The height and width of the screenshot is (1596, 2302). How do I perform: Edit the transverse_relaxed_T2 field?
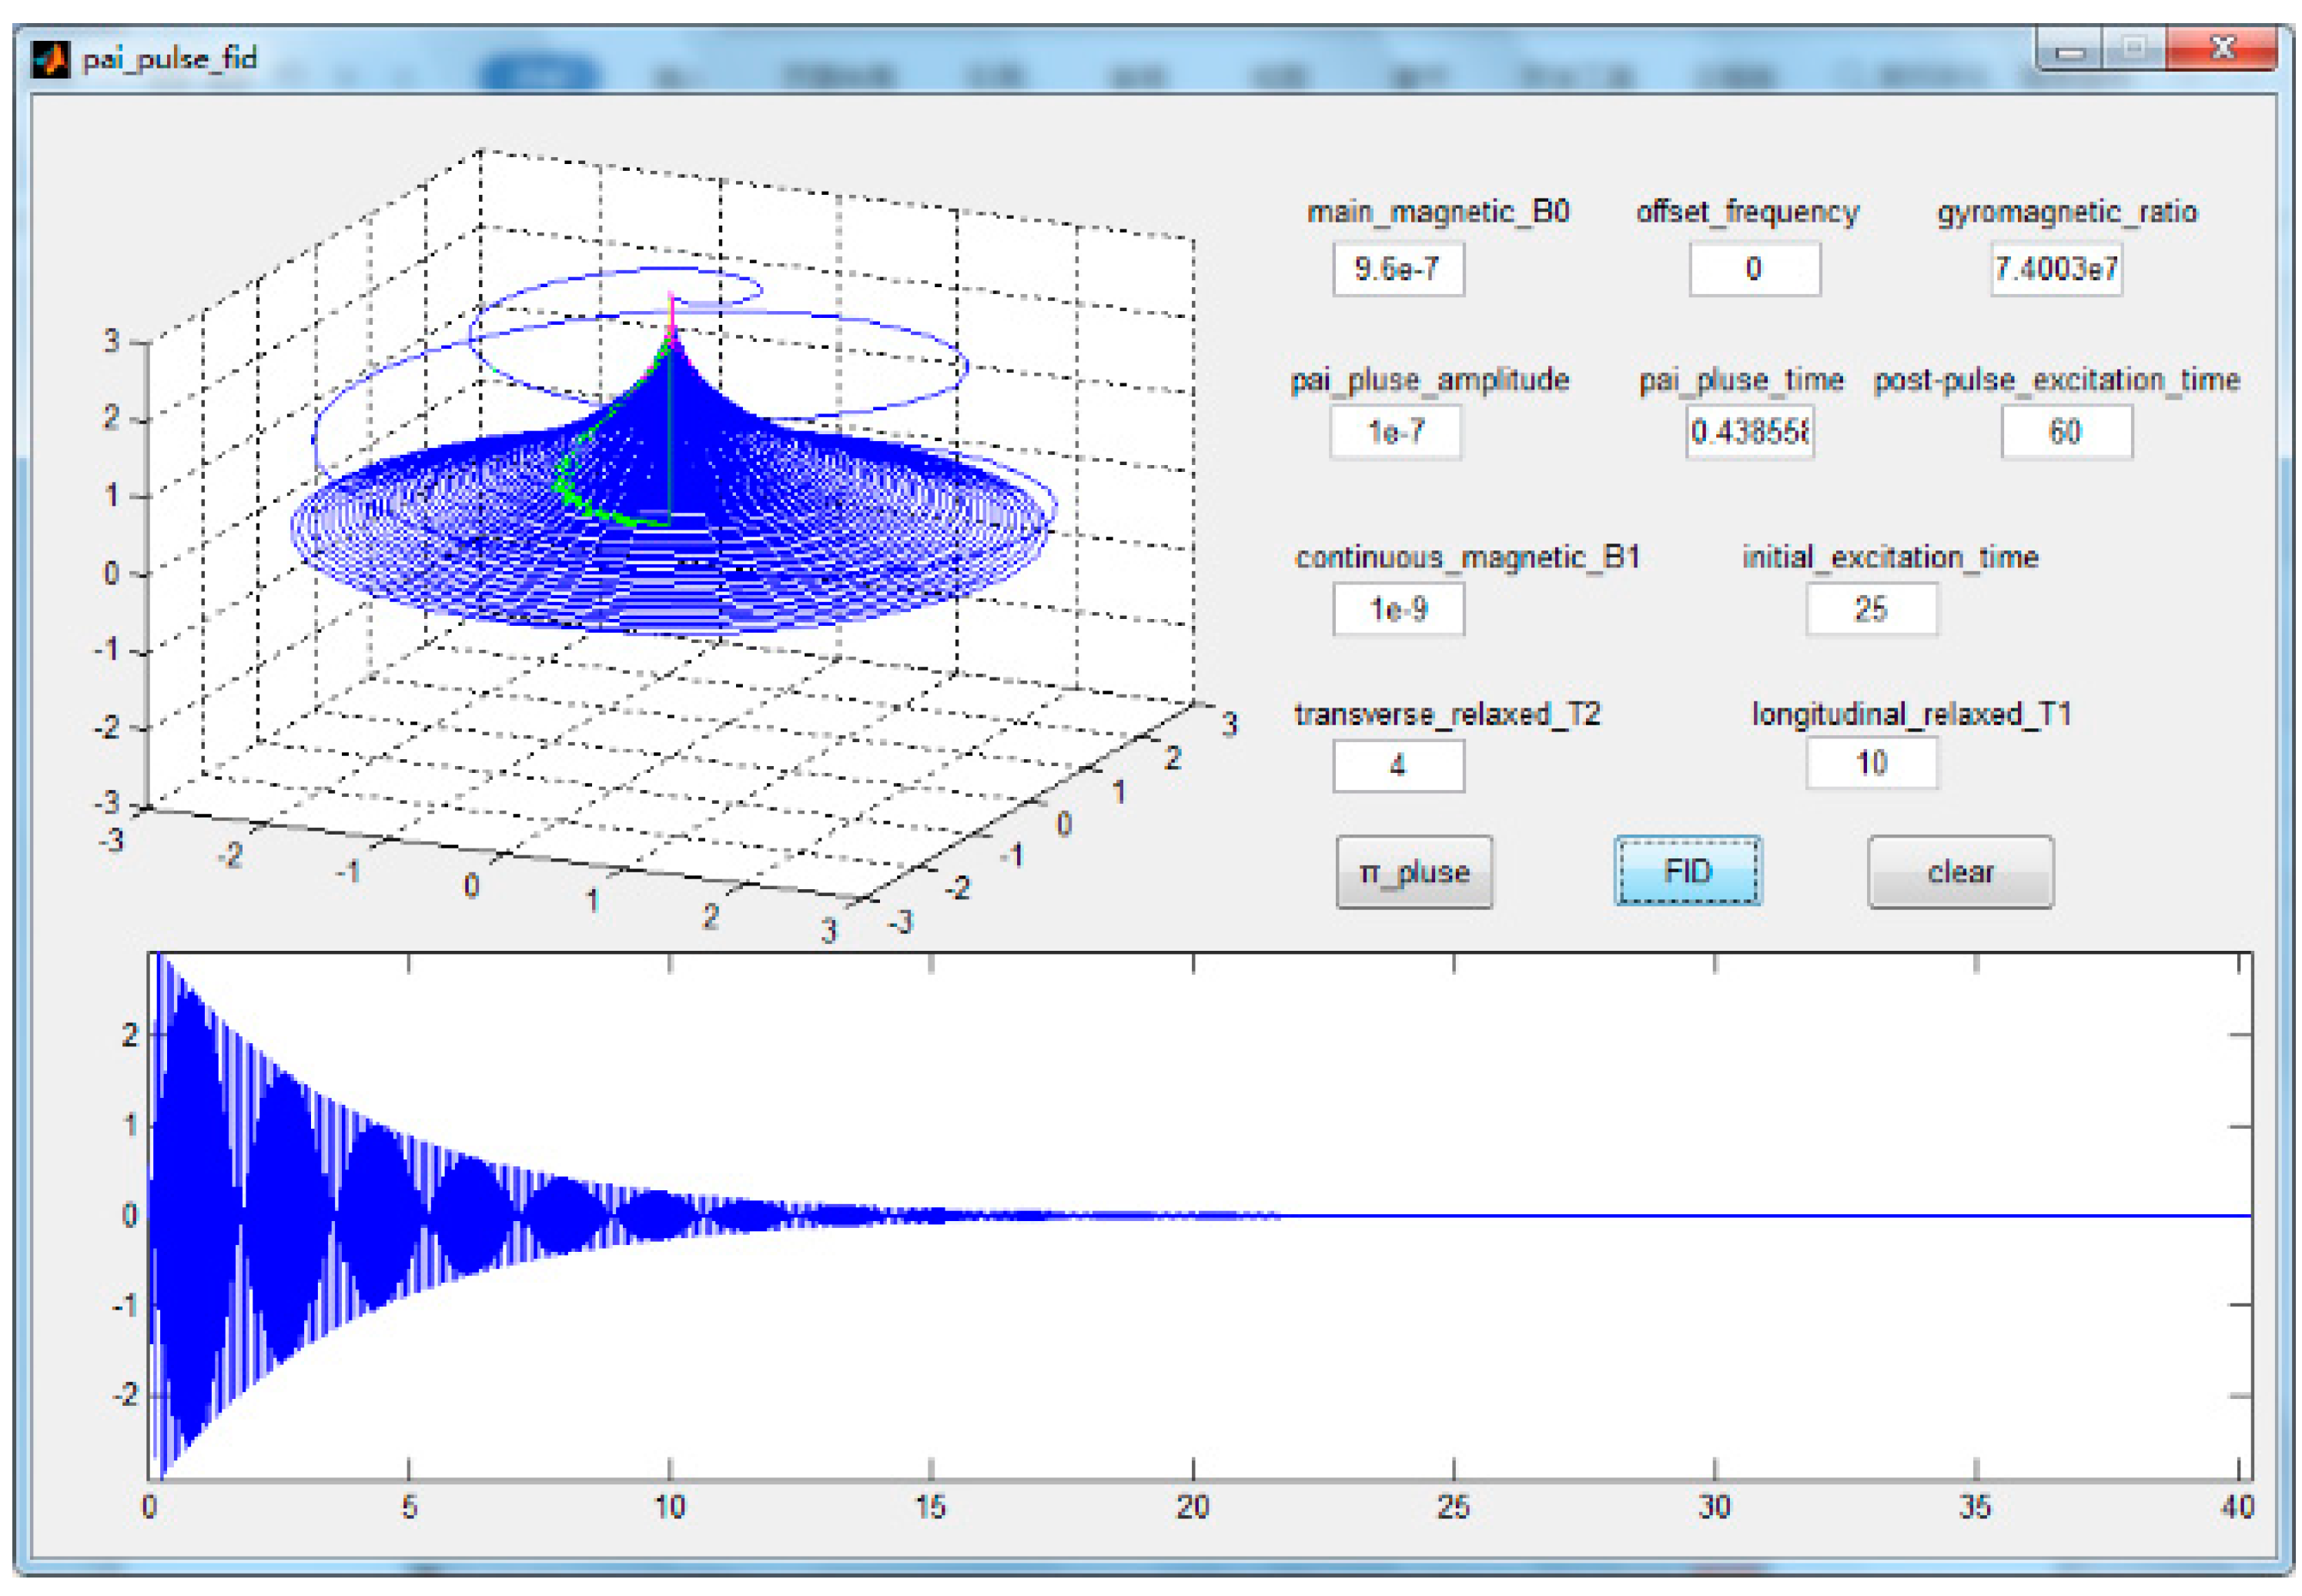click(x=1397, y=765)
